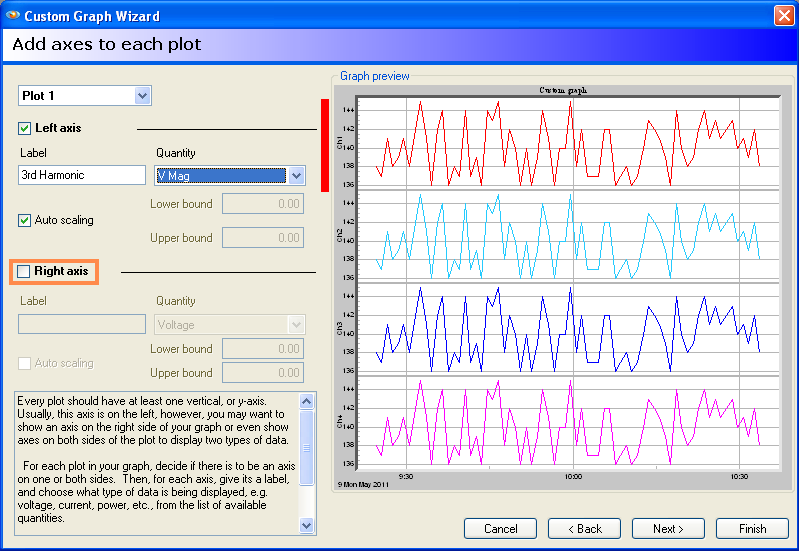Screen dimensions: 799x551
Task: Select the cyan Ch2 plot in preview
Action: tap(567, 237)
